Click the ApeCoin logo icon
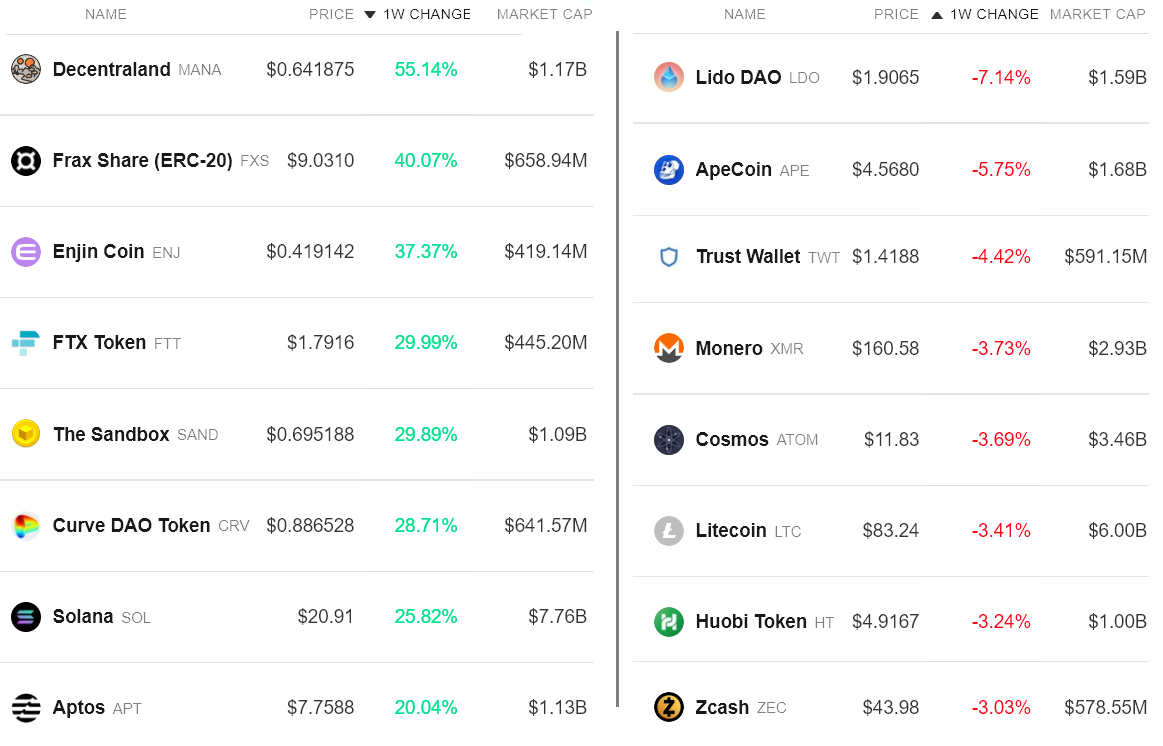 tap(668, 170)
